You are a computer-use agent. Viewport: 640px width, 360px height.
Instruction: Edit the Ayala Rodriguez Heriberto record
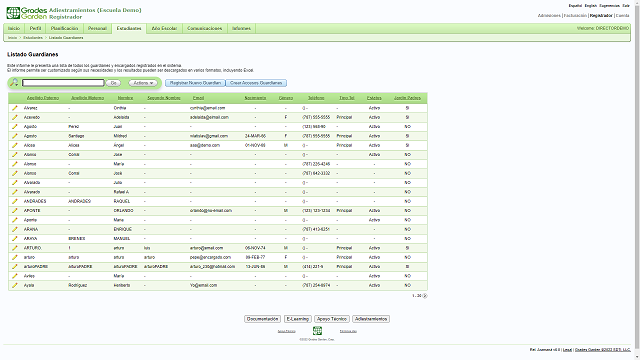pyautogui.click(x=15, y=285)
